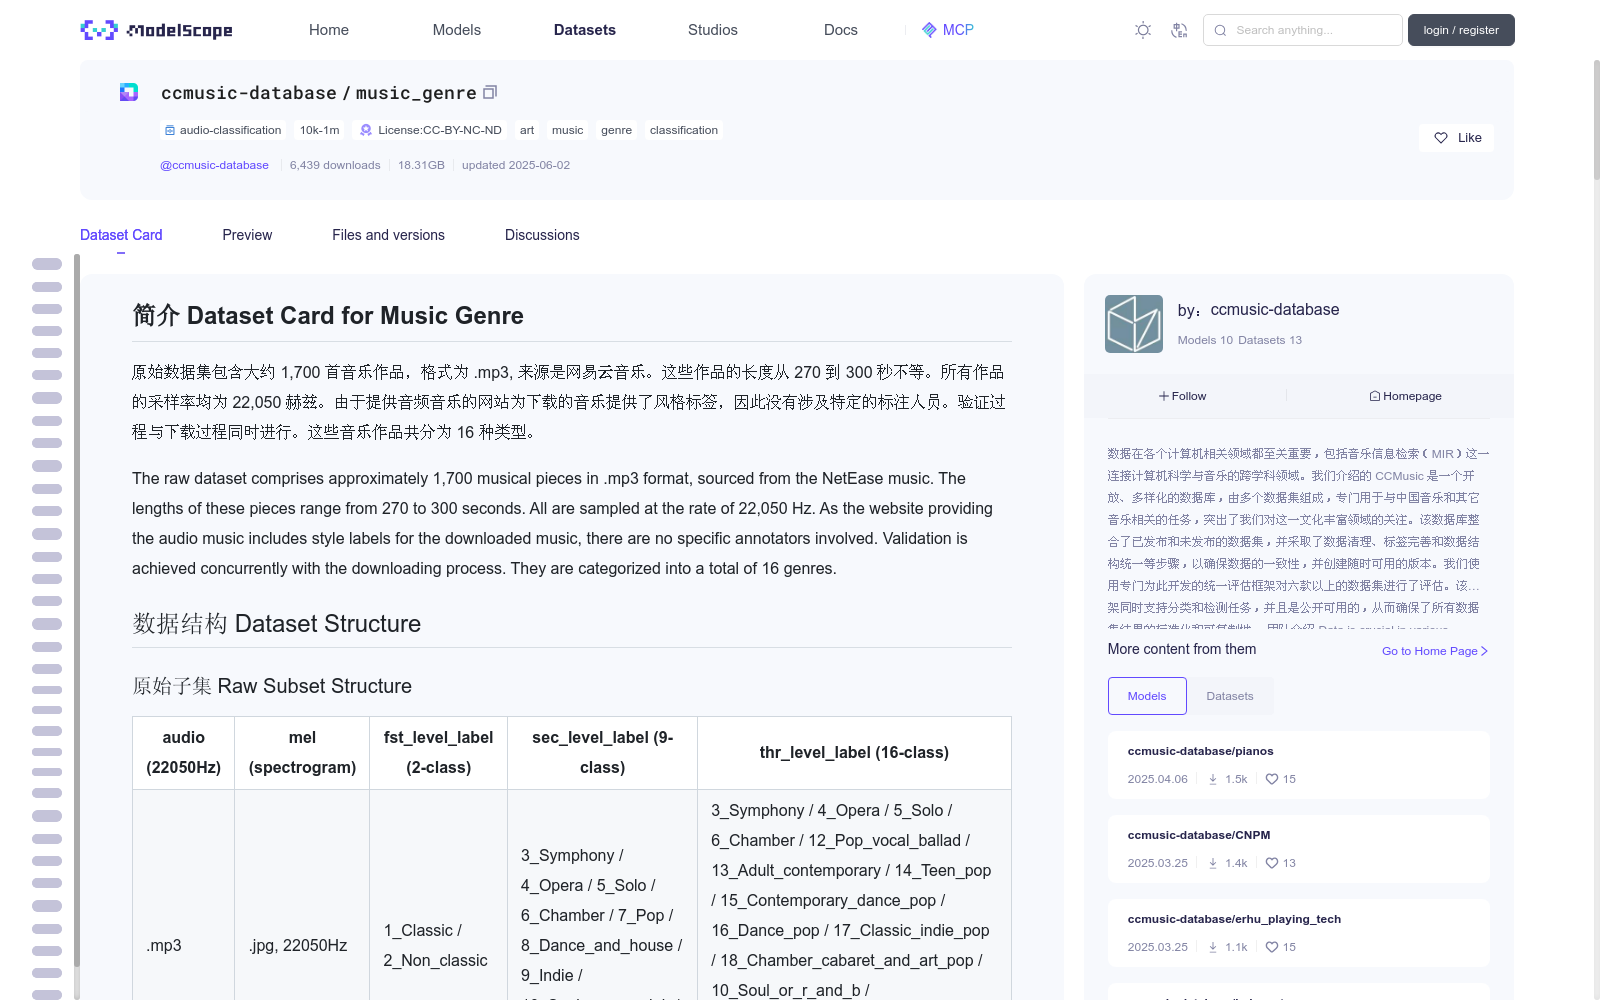This screenshot has height=1000, width=1600.
Task: Click the plus icon on Follow
Action: 1164,396
